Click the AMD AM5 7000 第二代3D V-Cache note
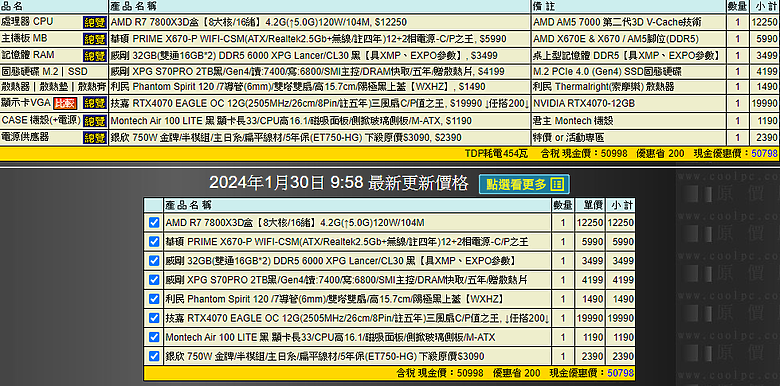 pos(617,22)
